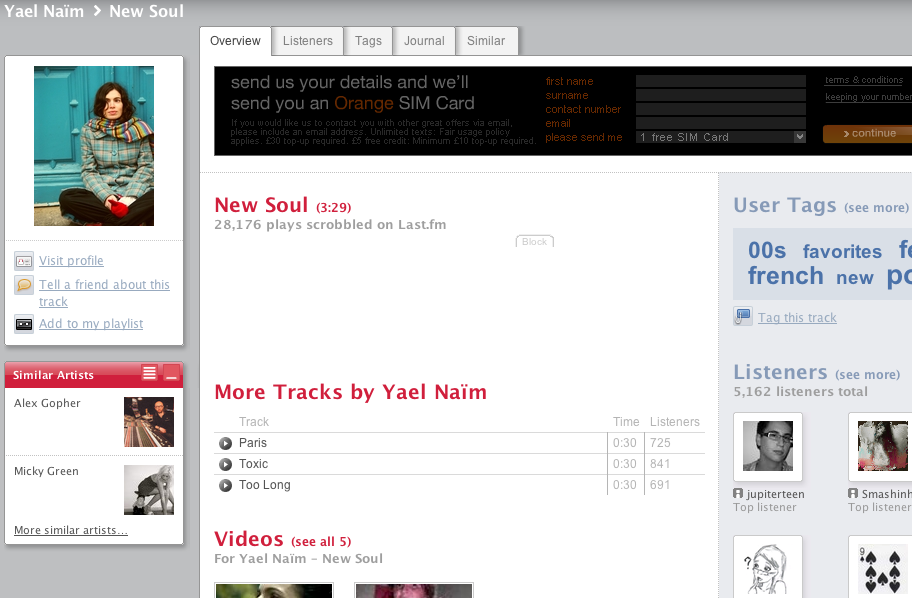The image size is (912, 598).
Task: Click the favorites tag
Action: (842, 251)
